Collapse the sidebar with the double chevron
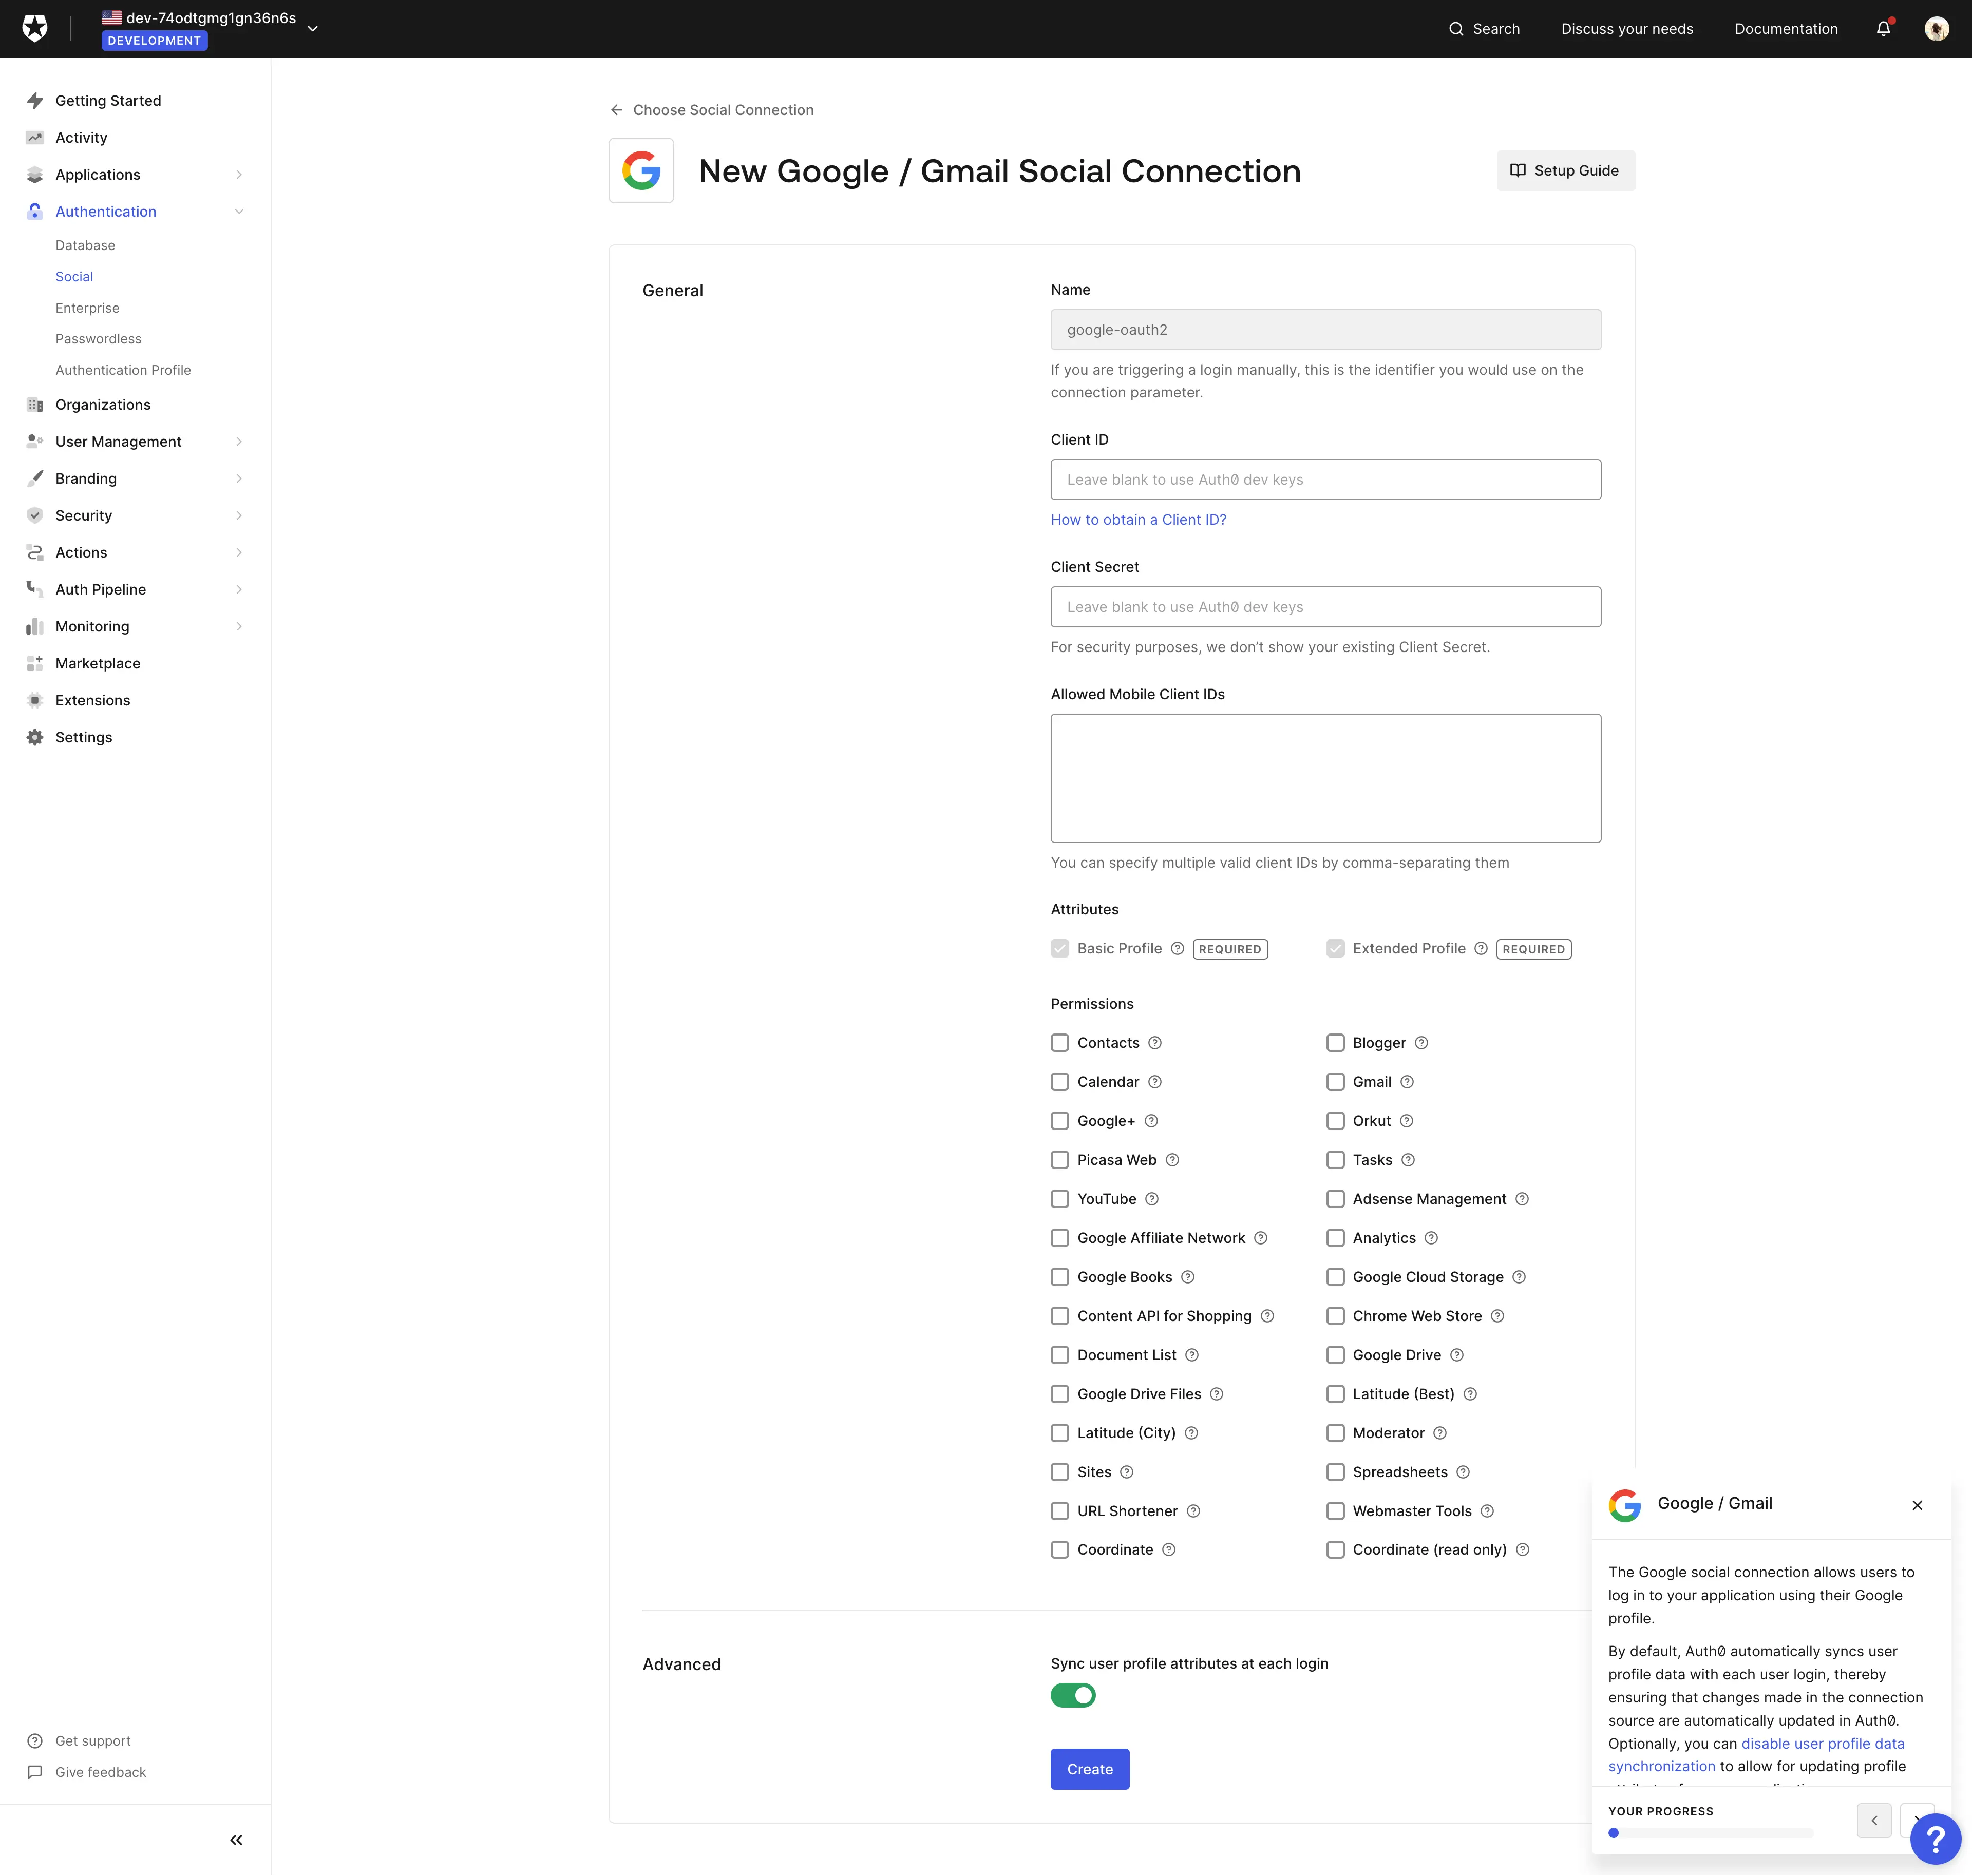This screenshot has width=1972, height=1876. (236, 1839)
